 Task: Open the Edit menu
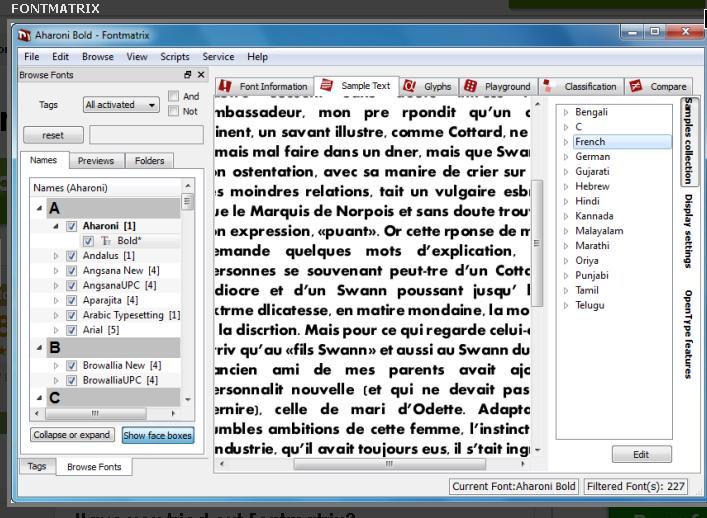(x=60, y=56)
